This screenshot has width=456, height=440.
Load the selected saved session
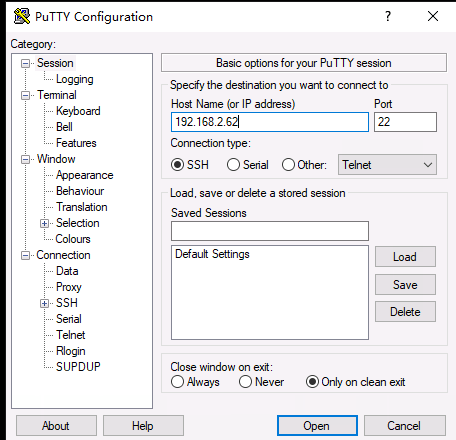405,257
